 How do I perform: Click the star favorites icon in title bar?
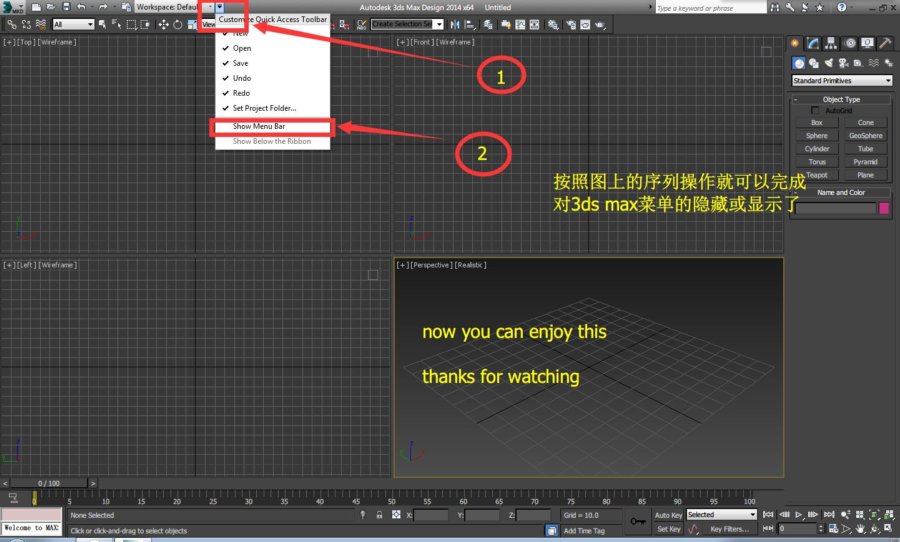coord(819,7)
